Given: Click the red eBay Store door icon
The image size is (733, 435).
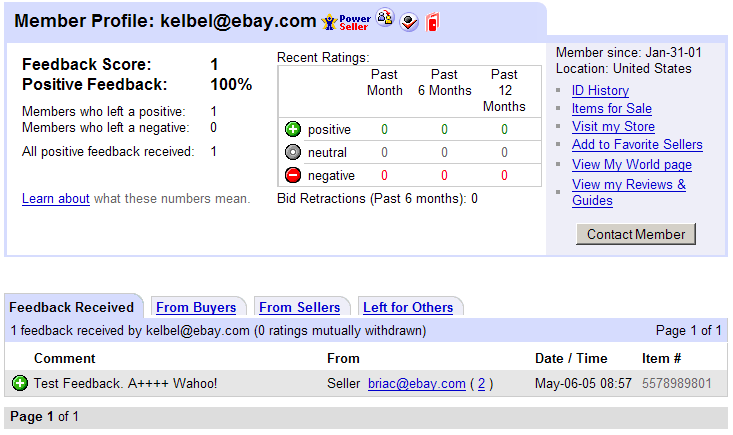Looking at the screenshot, I should coord(431,22).
